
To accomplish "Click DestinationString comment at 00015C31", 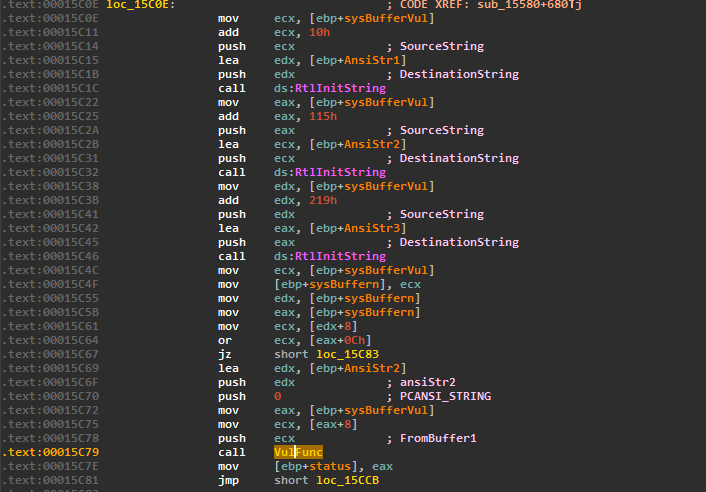I will click(459, 158).
